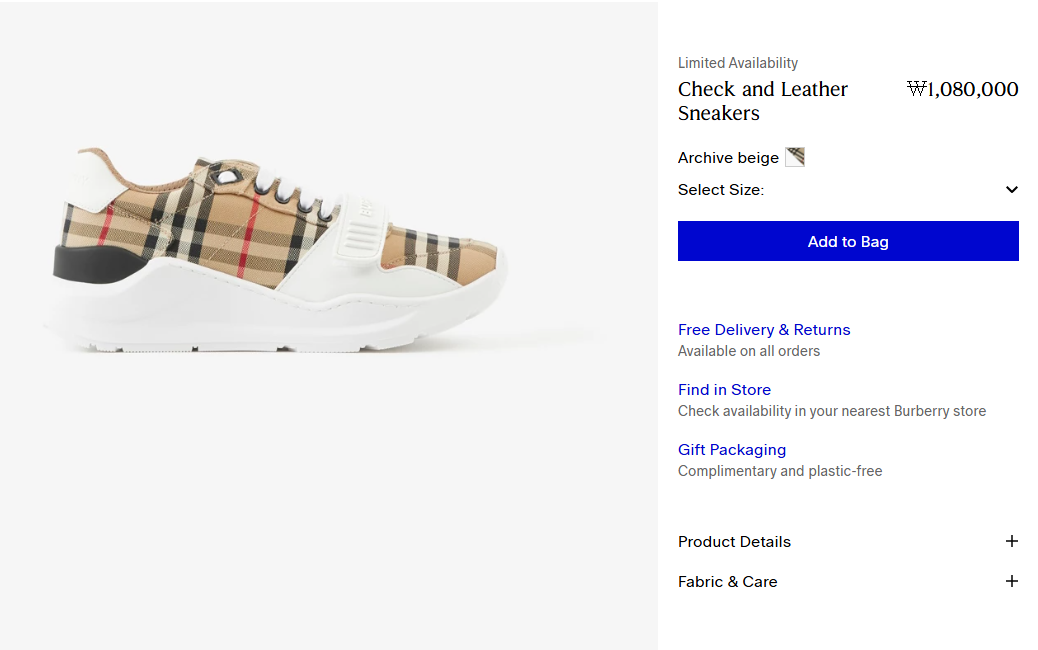Click the plus icon beside Fabric & Care
This screenshot has width=1038, height=650.
1011,581
